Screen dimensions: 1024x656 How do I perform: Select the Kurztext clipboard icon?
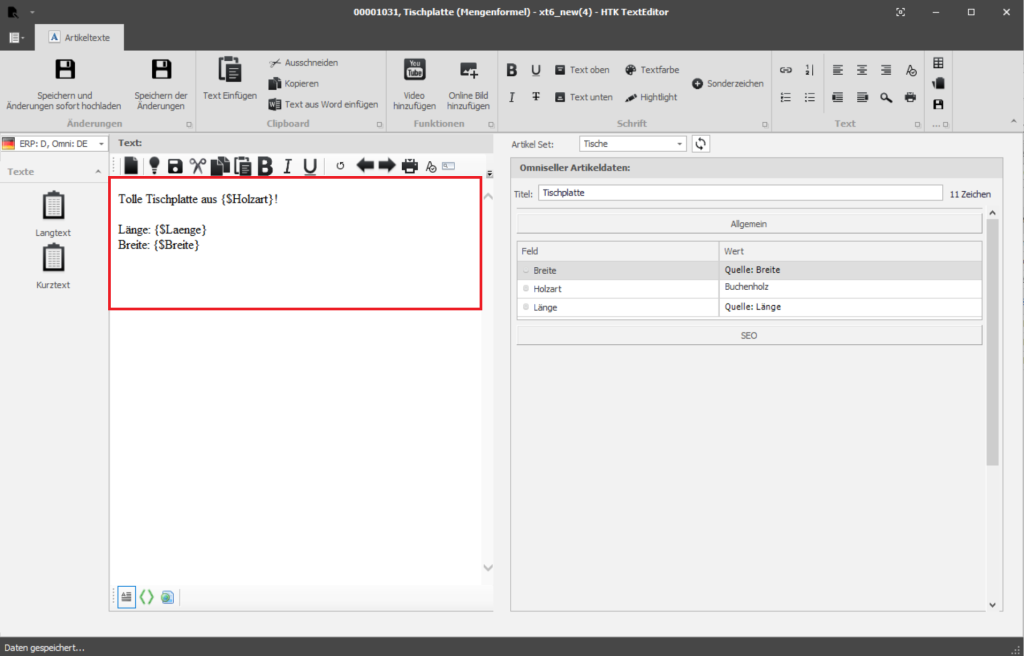54,259
